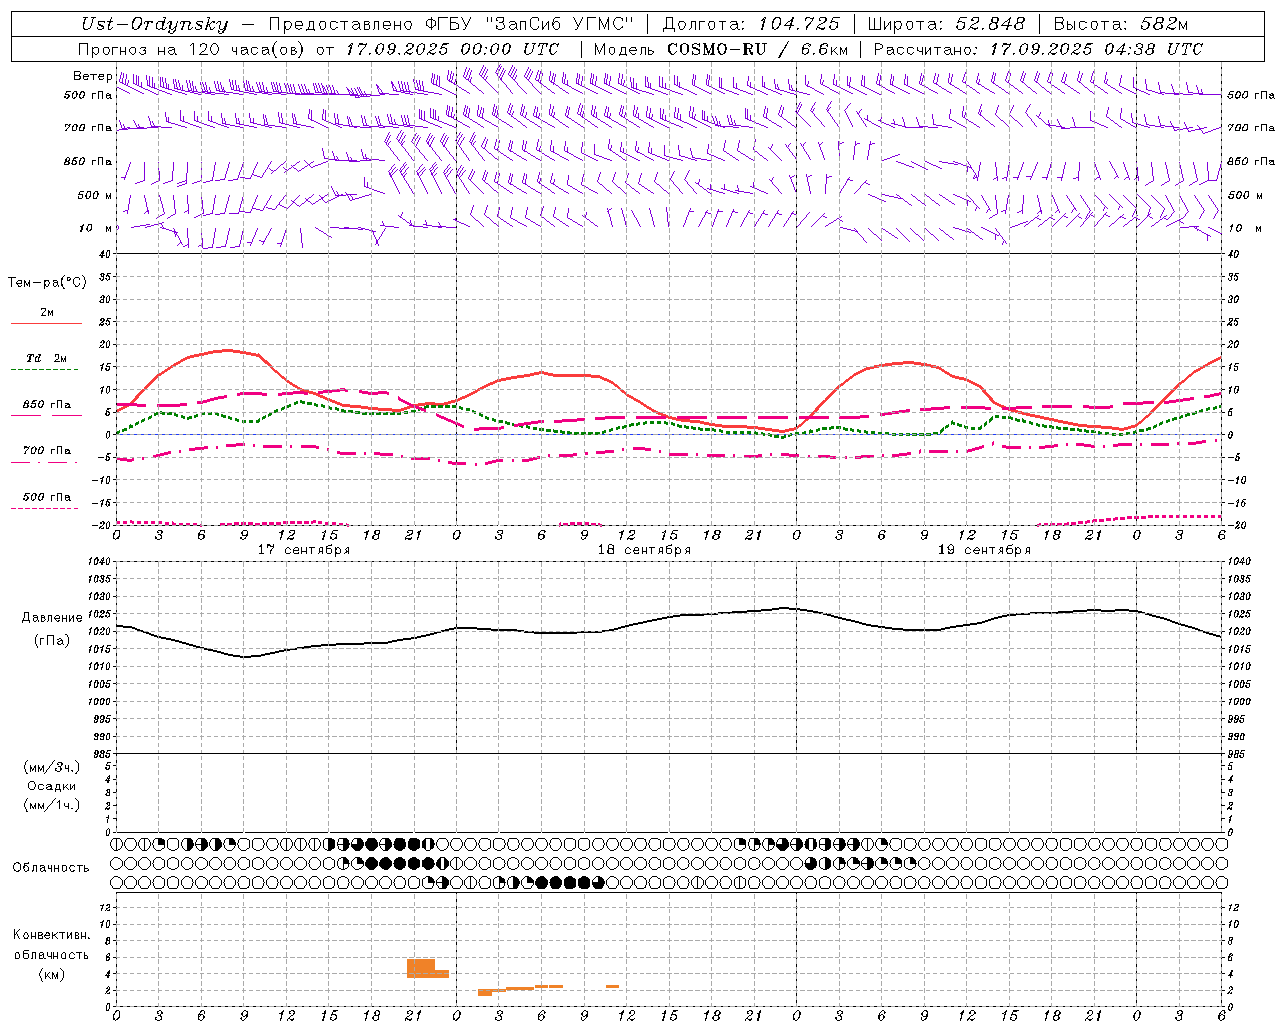Click the '19 сентября' date label
The image size is (1280, 1024).
tap(984, 550)
